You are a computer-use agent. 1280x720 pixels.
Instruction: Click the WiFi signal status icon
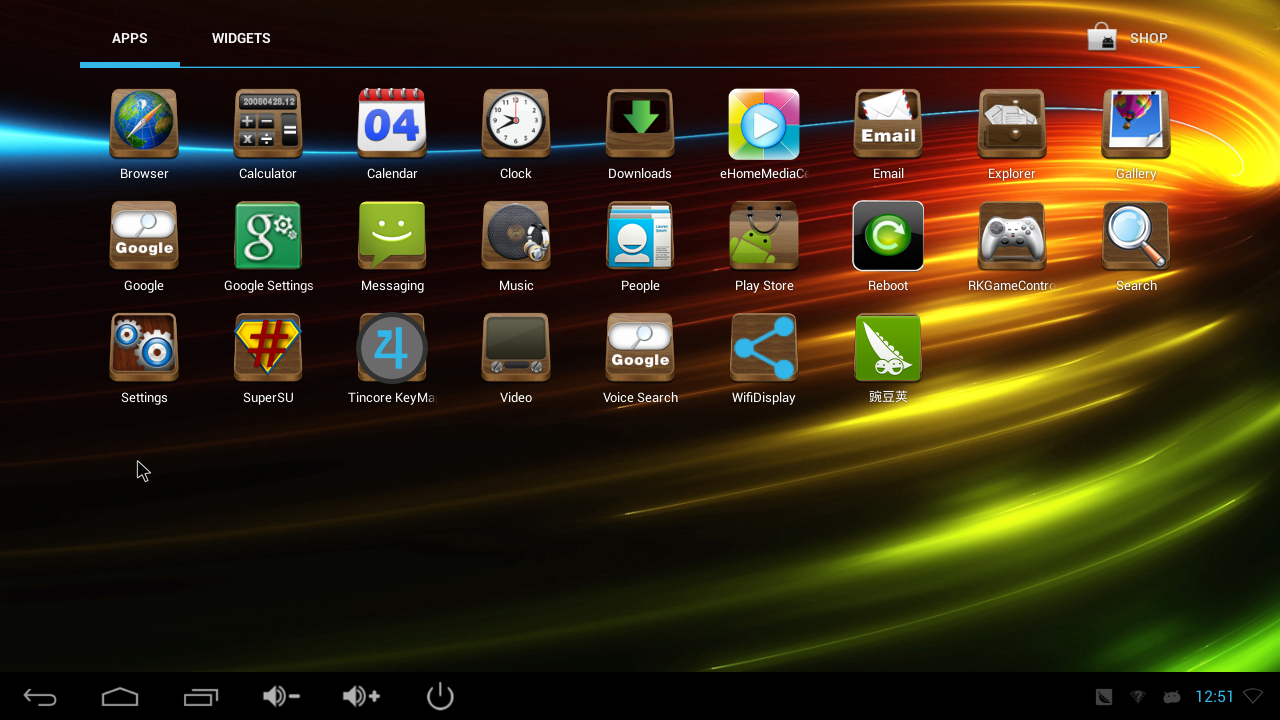(x=1138, y=697)
